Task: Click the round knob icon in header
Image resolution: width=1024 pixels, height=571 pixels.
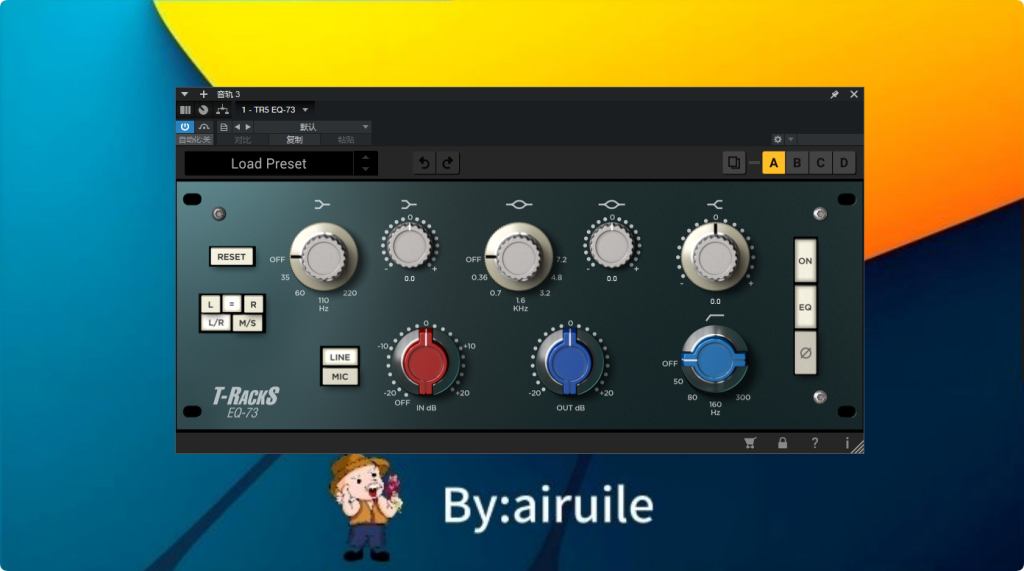Action: pos(203,110)
